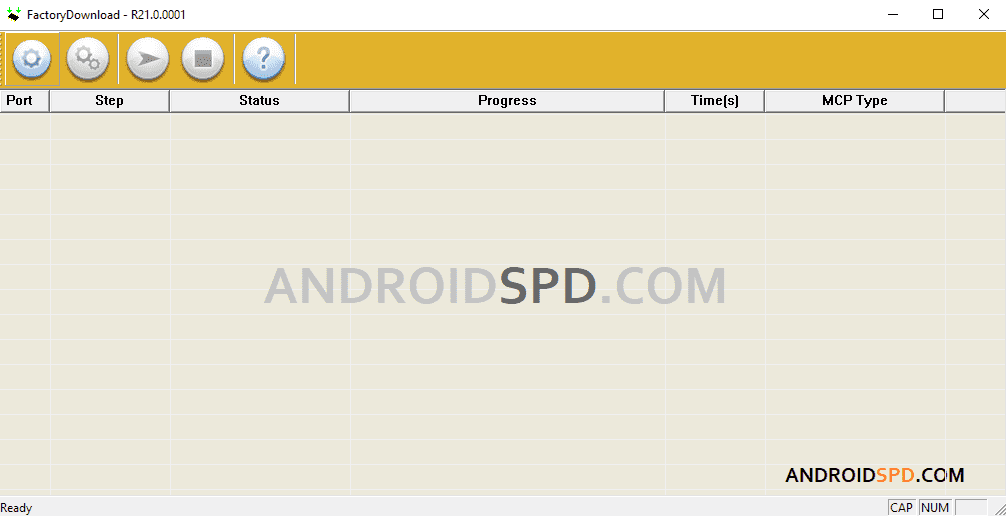This screenshot has width=1006, height=516.
Task: Select the Step column header
Action: 110,101
